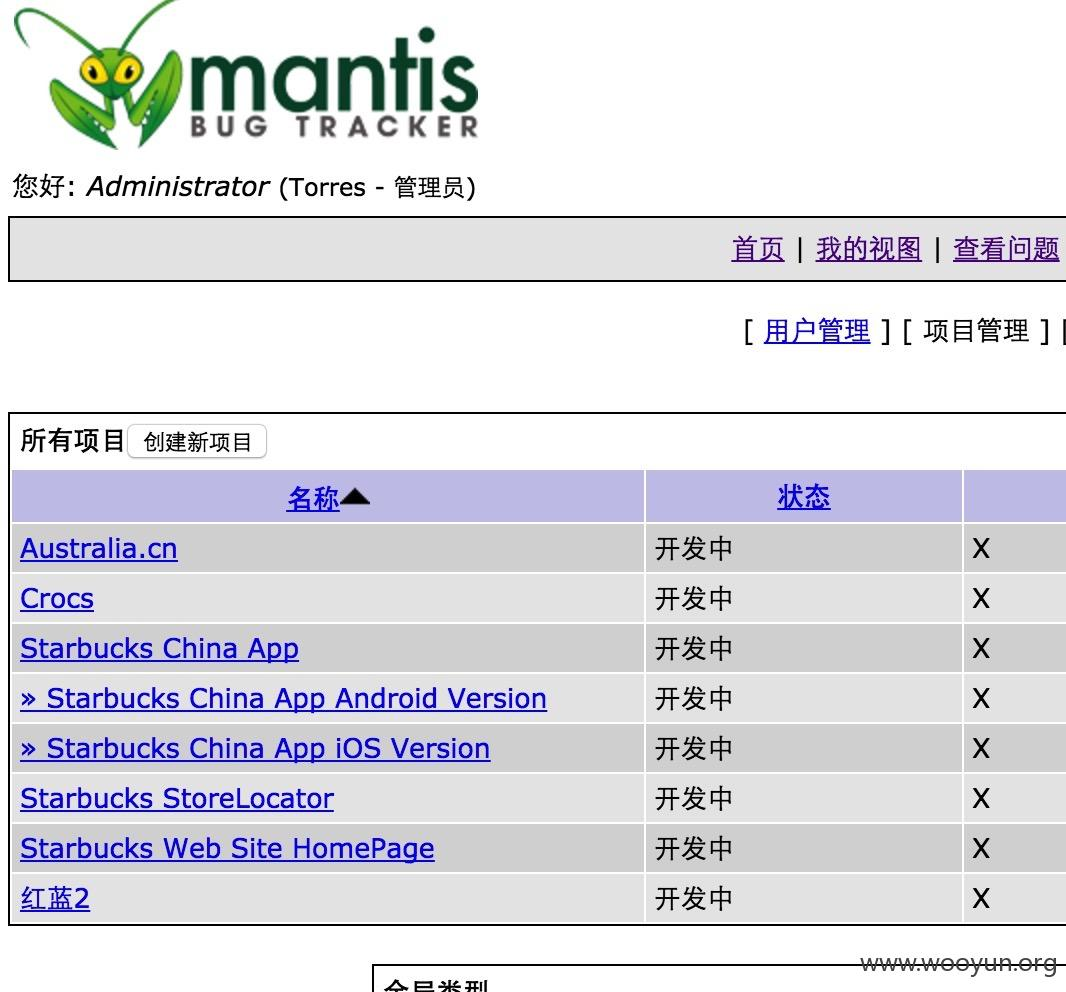Click 开发中 status in Web Site HomePage row

pos(693,849)
